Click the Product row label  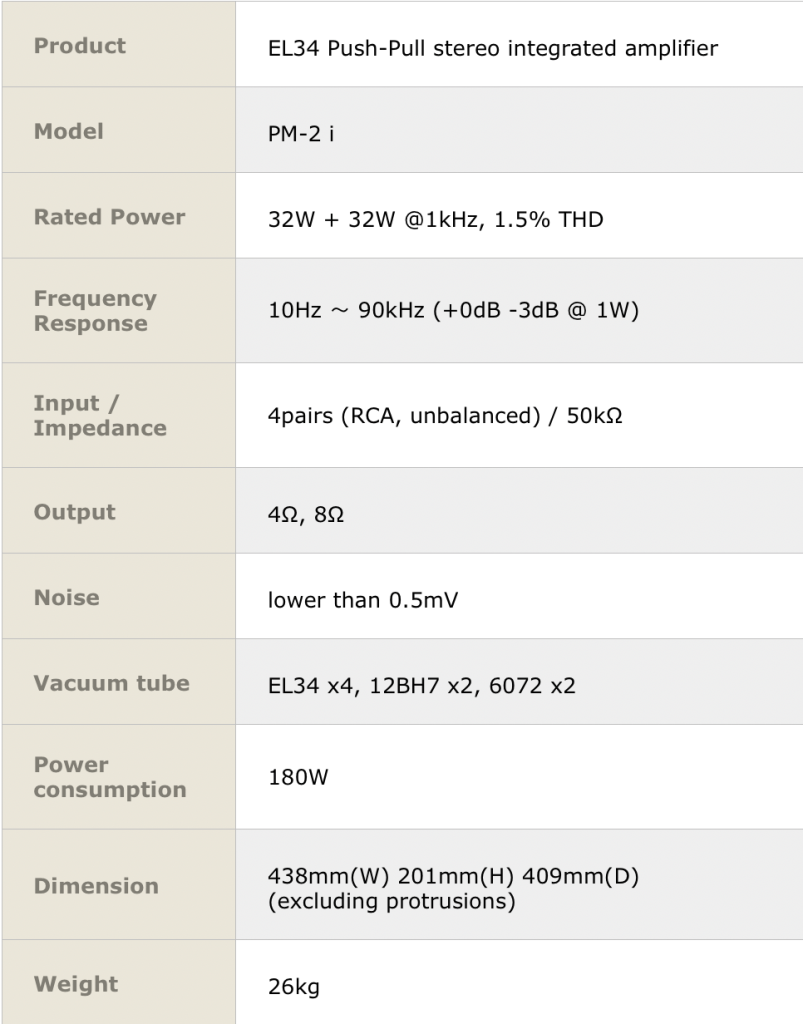(x=80, y=46)
